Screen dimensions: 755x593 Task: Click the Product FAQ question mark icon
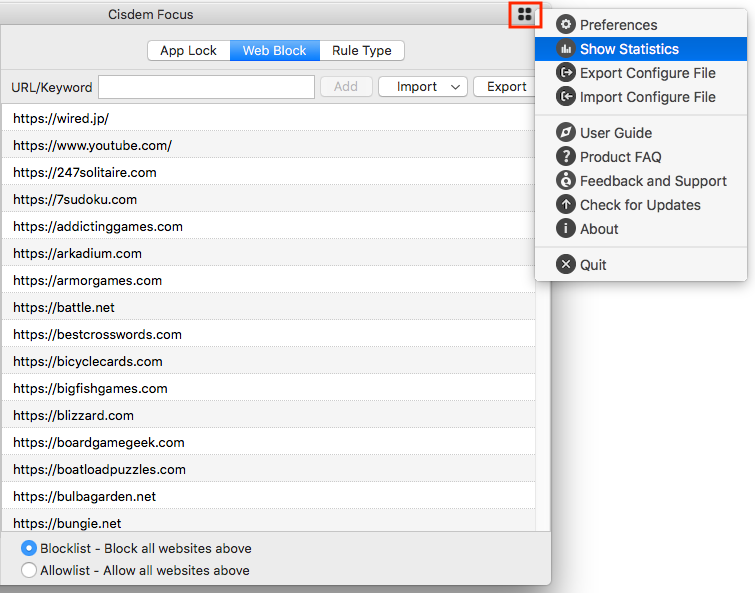566,157
